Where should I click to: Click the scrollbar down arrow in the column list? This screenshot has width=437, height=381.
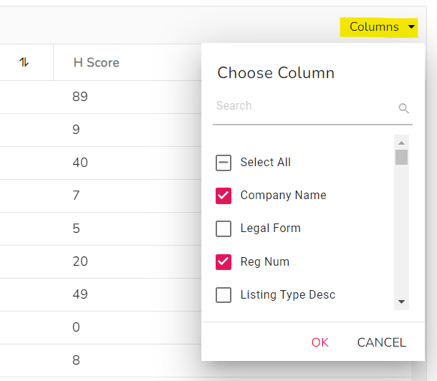point(402,302)
